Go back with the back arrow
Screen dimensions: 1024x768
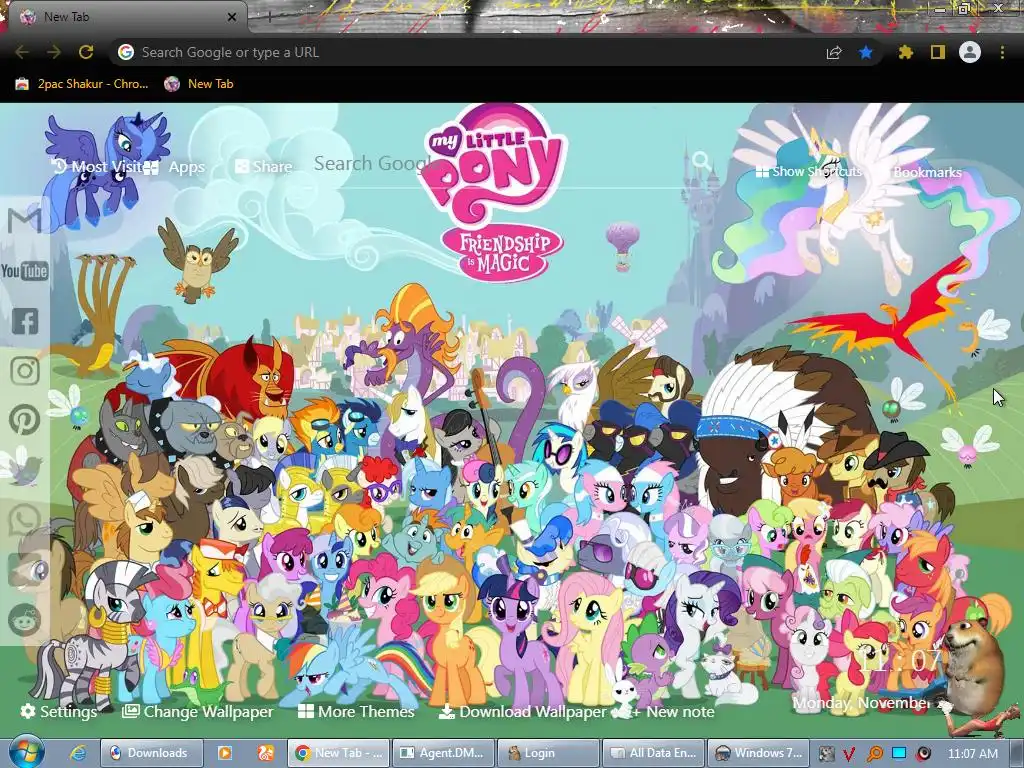(x=22, y=52)
